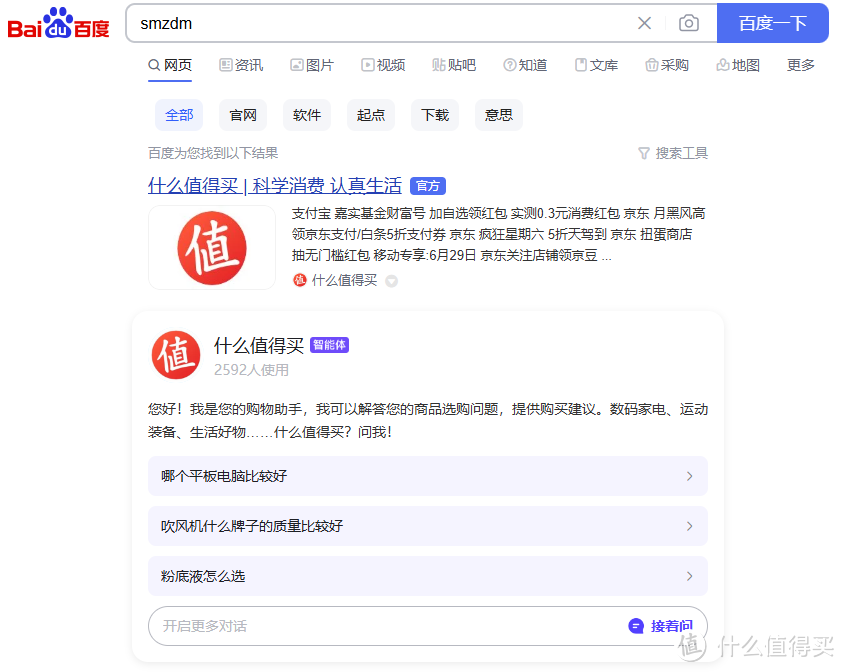Open 搜索工具 filter options
Screen dimensions: 844x672
[x=673, y=153]
